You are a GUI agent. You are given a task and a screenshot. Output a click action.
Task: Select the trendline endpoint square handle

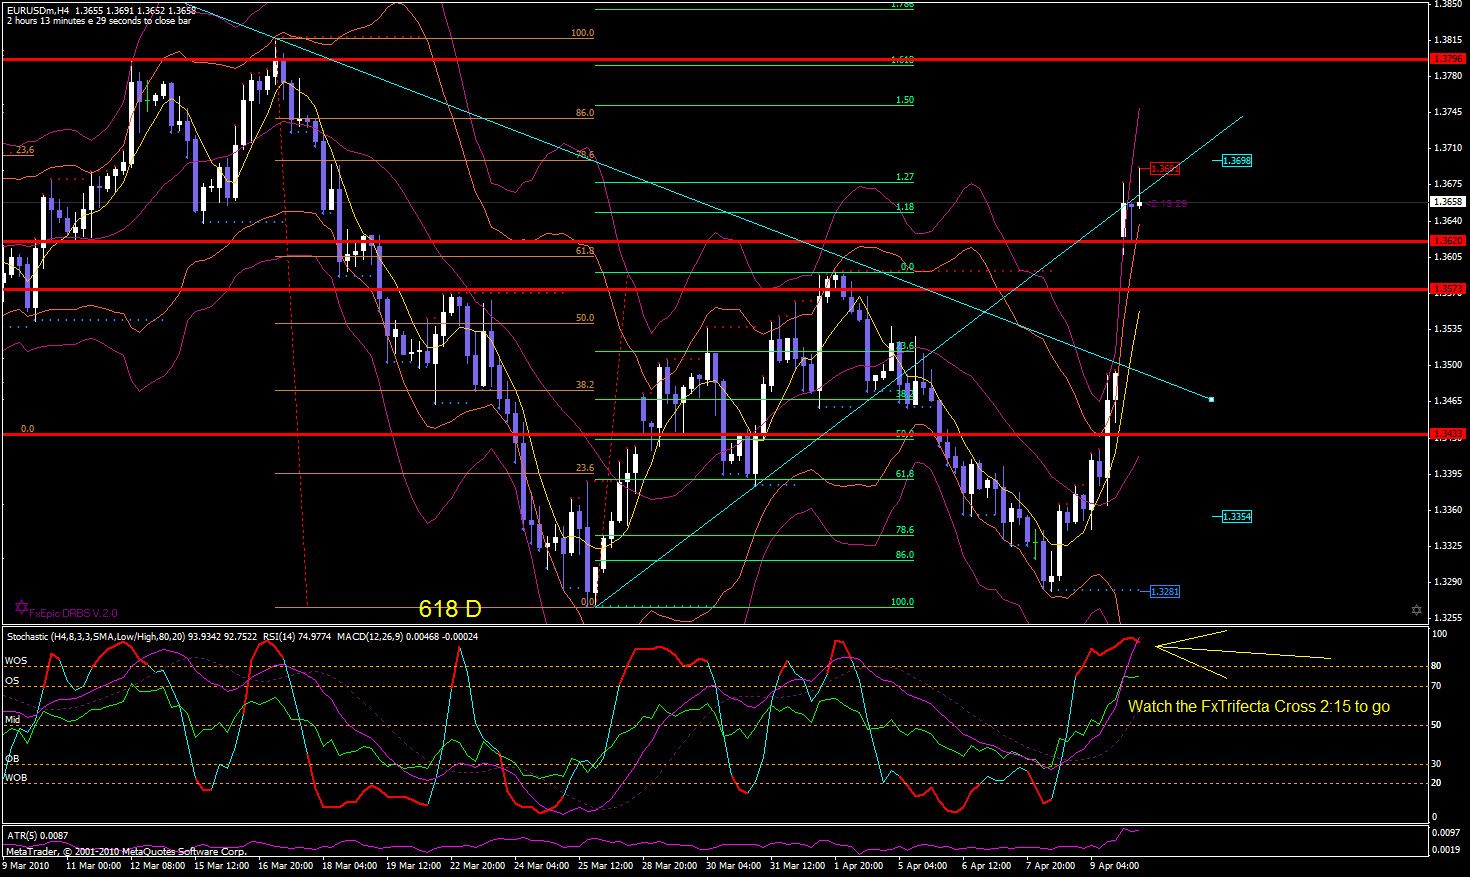(x=1212, y=400)
